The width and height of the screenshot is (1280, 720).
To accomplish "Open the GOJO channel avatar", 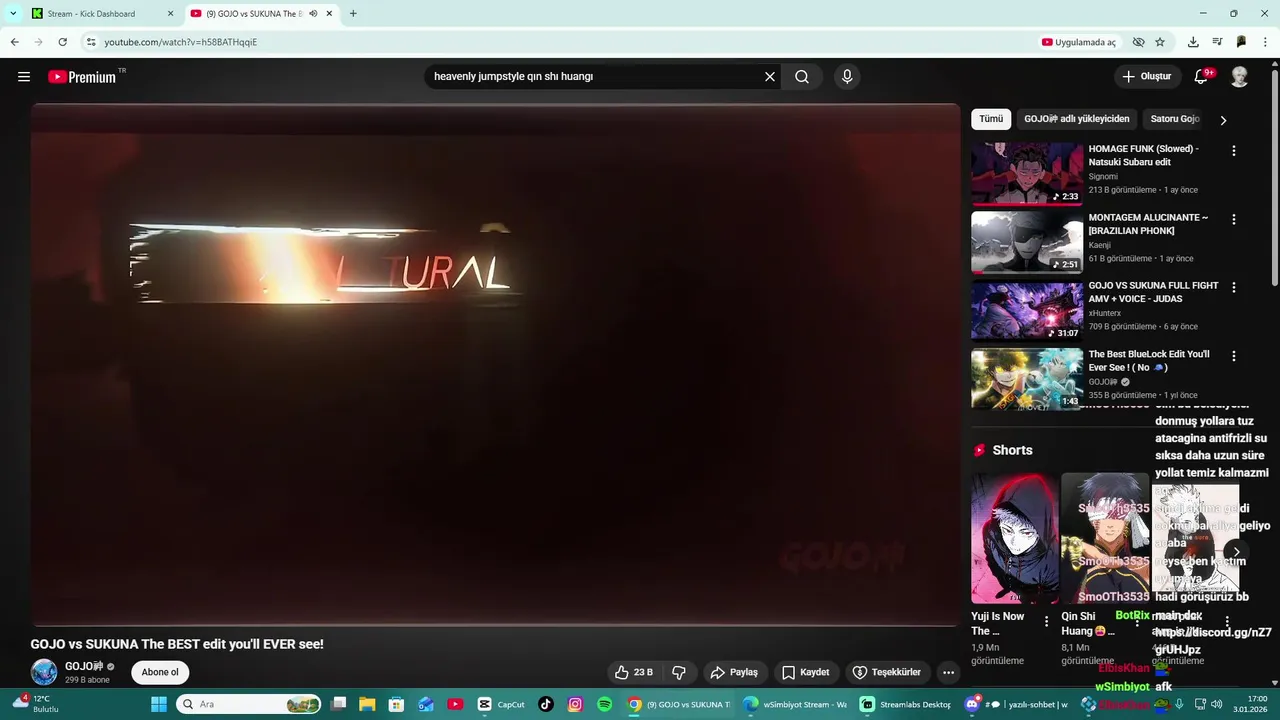I will pyautogui.click(x=44, y=672).
